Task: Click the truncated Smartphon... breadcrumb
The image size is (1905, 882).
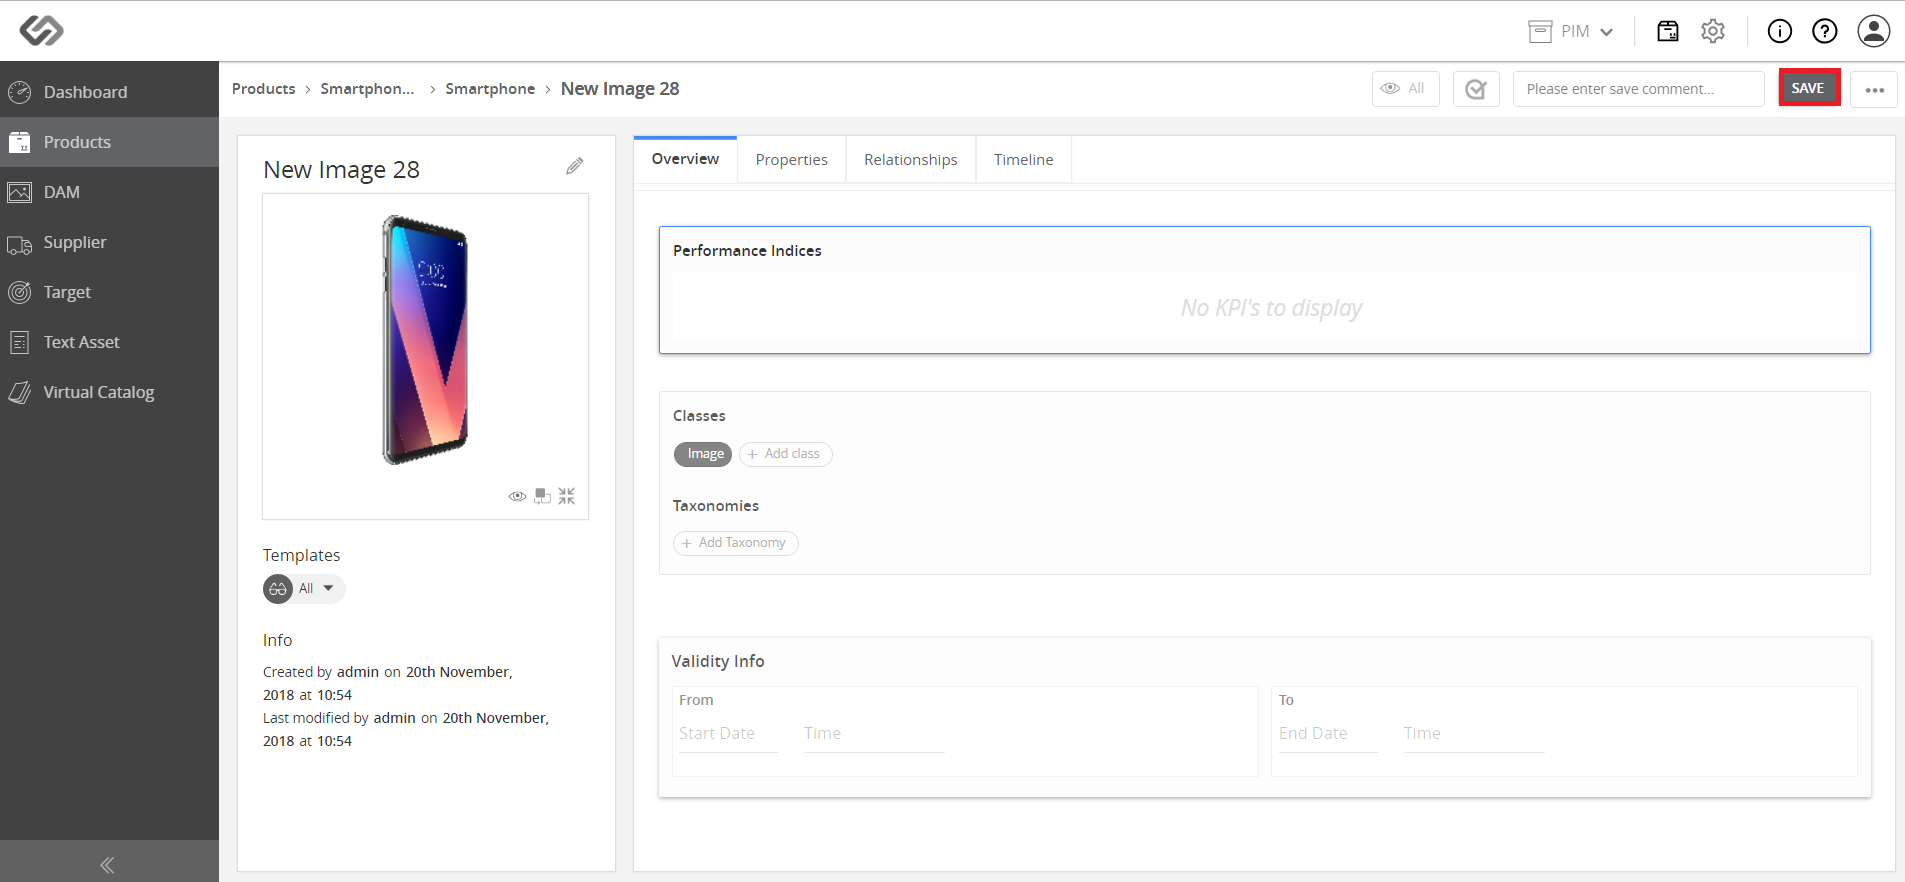Action: (367, 89)
